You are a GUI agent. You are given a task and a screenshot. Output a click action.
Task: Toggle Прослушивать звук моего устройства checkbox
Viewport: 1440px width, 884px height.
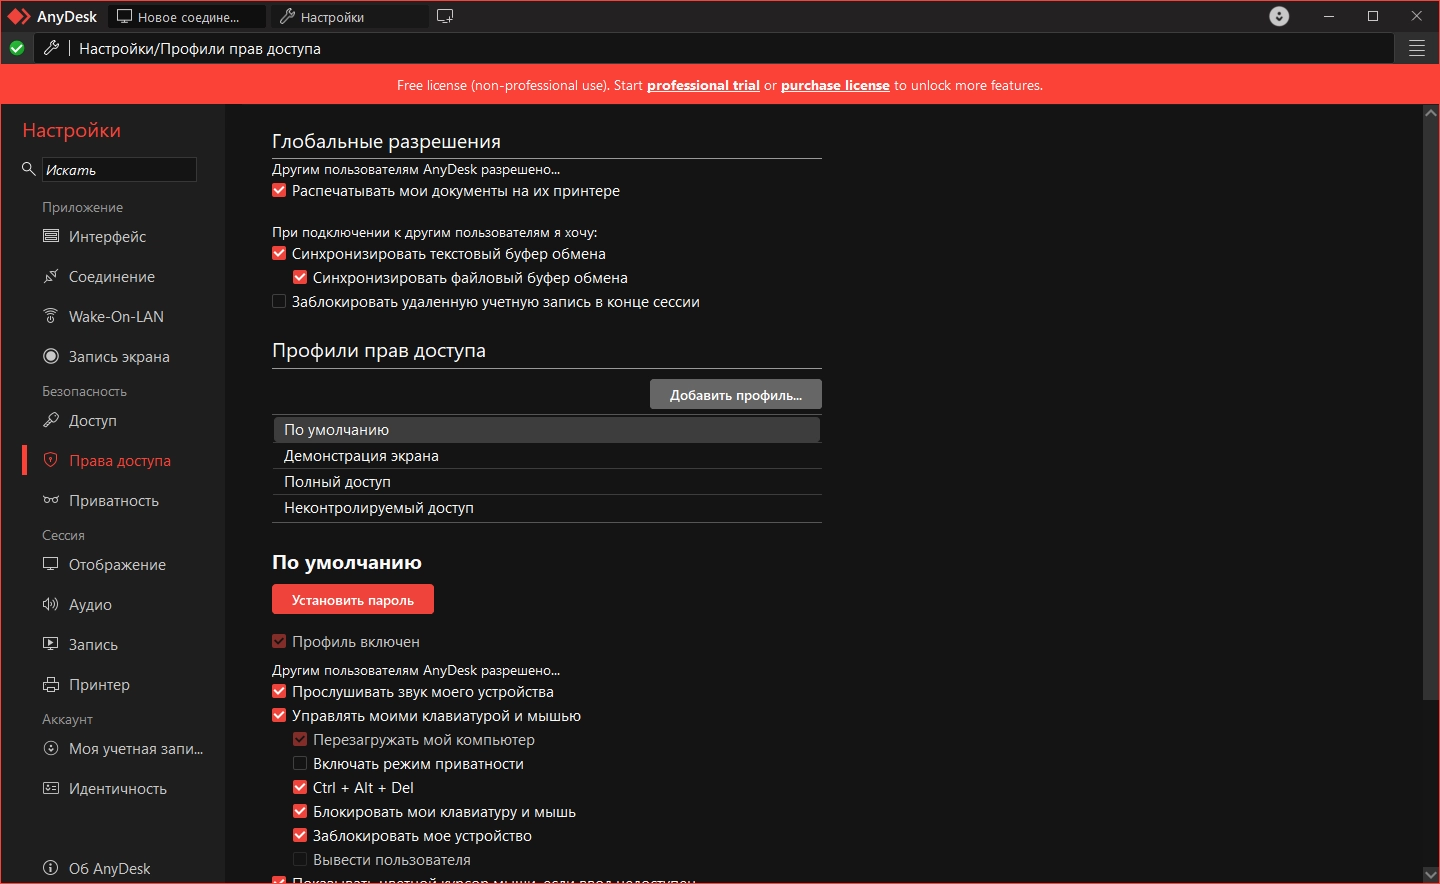pyautogui.click(x=279, y=691)
